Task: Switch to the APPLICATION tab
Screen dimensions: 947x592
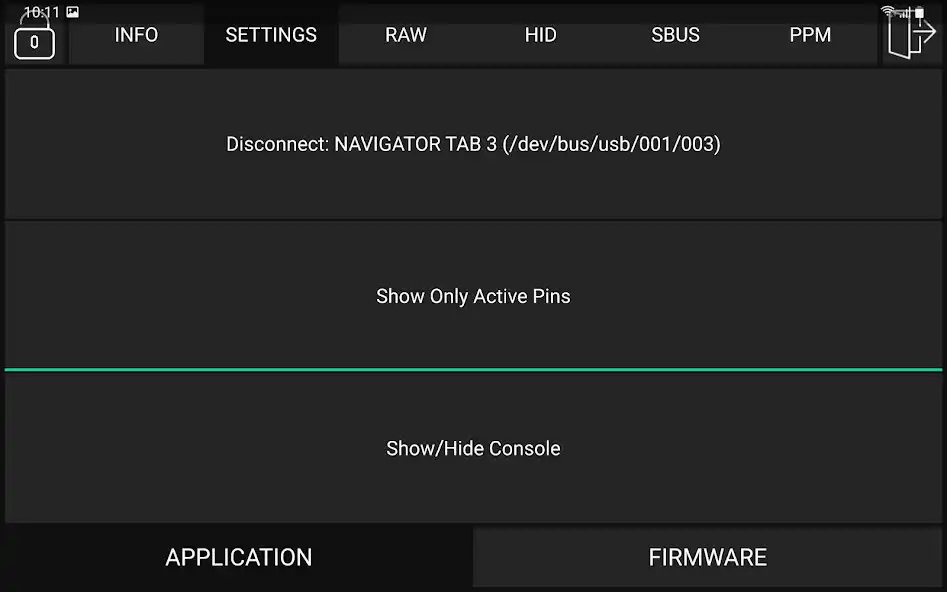Action: [238, 557]
